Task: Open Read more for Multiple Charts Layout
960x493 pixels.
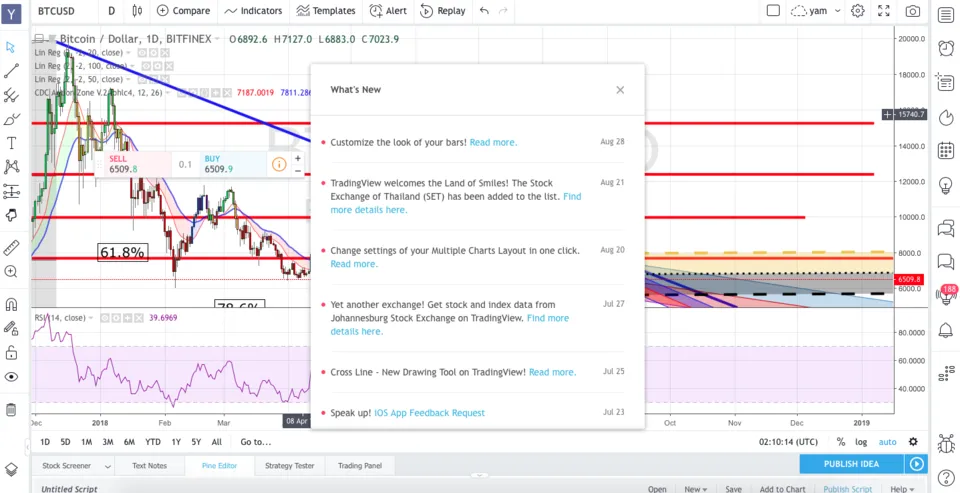Action: click(x=354, y=264)
